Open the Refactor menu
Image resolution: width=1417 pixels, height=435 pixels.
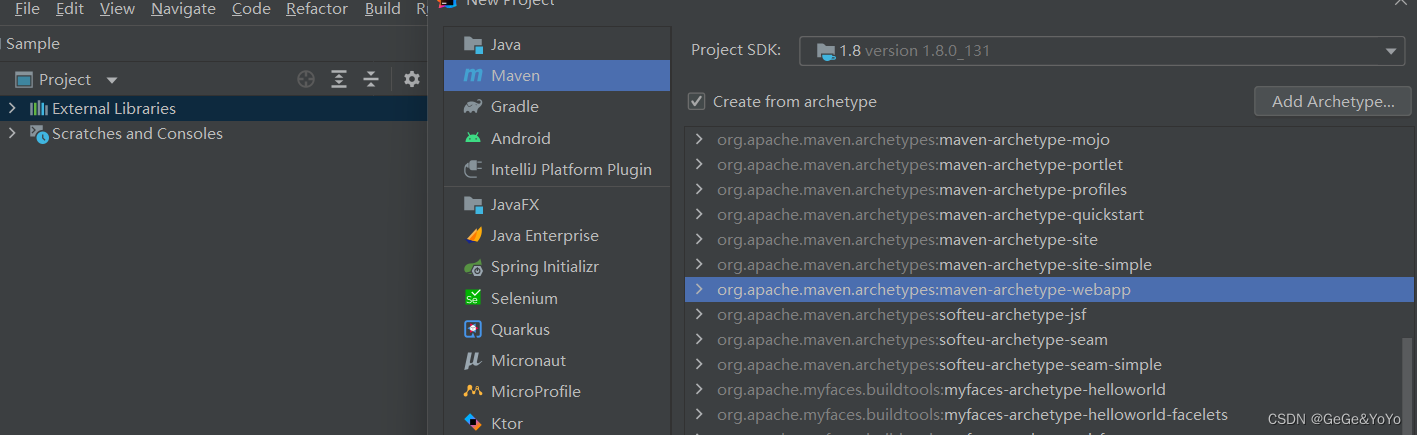coord(317,9)
